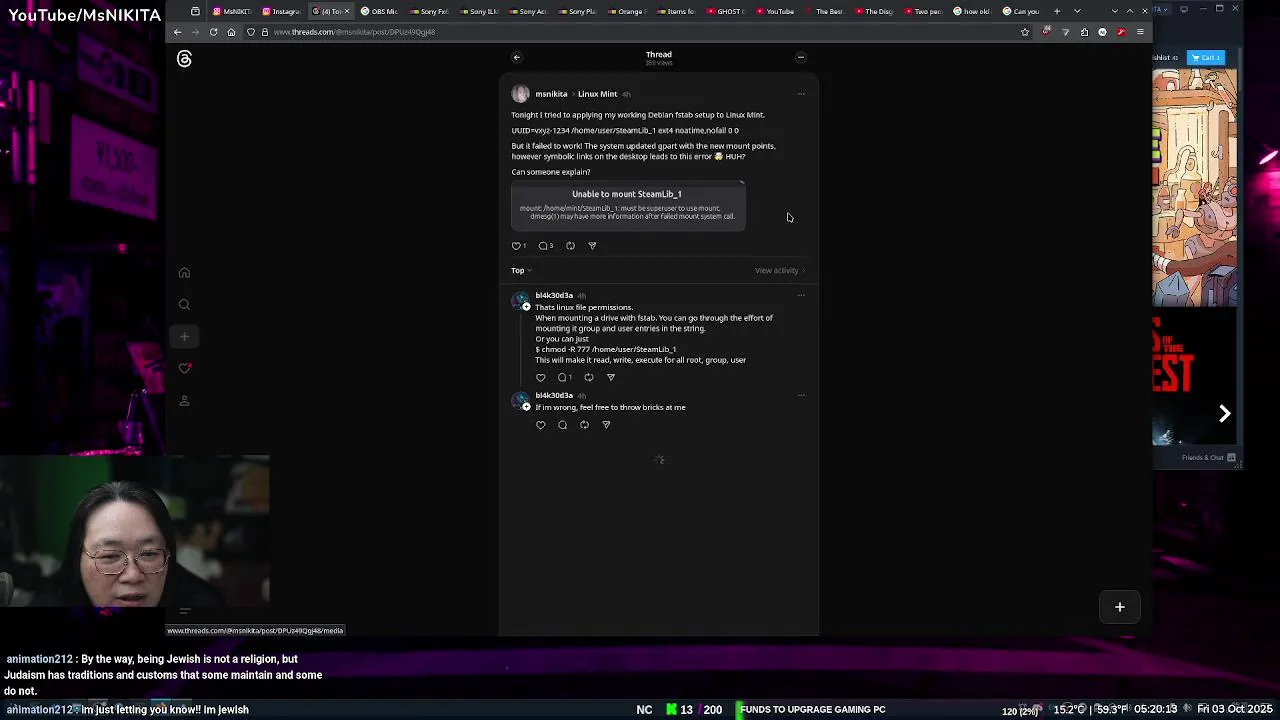Click the floating new thread plus button
Image resolution: width=1280 pixels, height=720 pixels.
coord(1120,607)
